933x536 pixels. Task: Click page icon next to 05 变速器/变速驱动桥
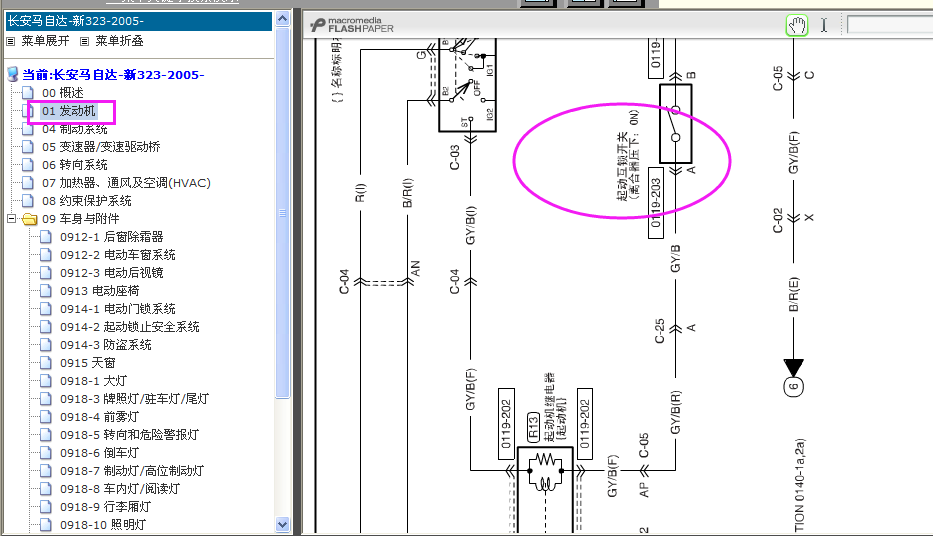tap(27, 147)
